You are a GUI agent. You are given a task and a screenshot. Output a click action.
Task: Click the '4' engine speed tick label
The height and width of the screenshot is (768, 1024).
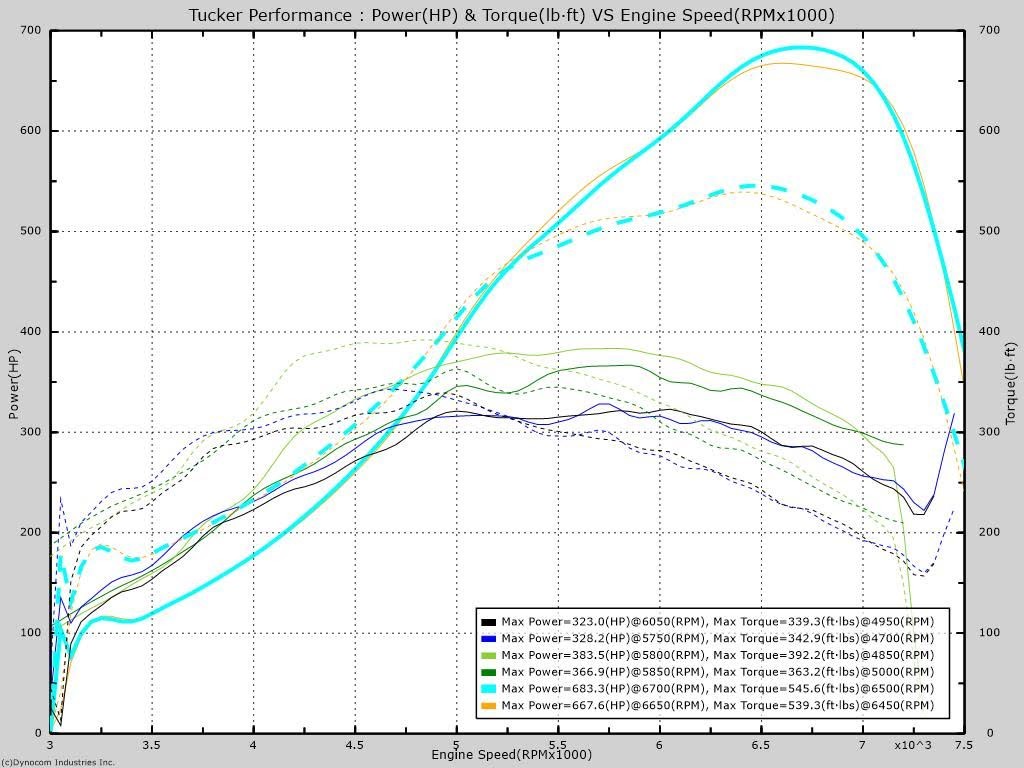tap(253, 745)
